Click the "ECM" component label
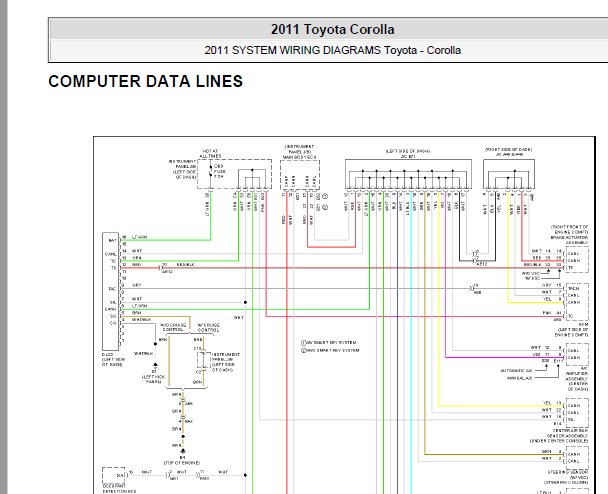 584,324
